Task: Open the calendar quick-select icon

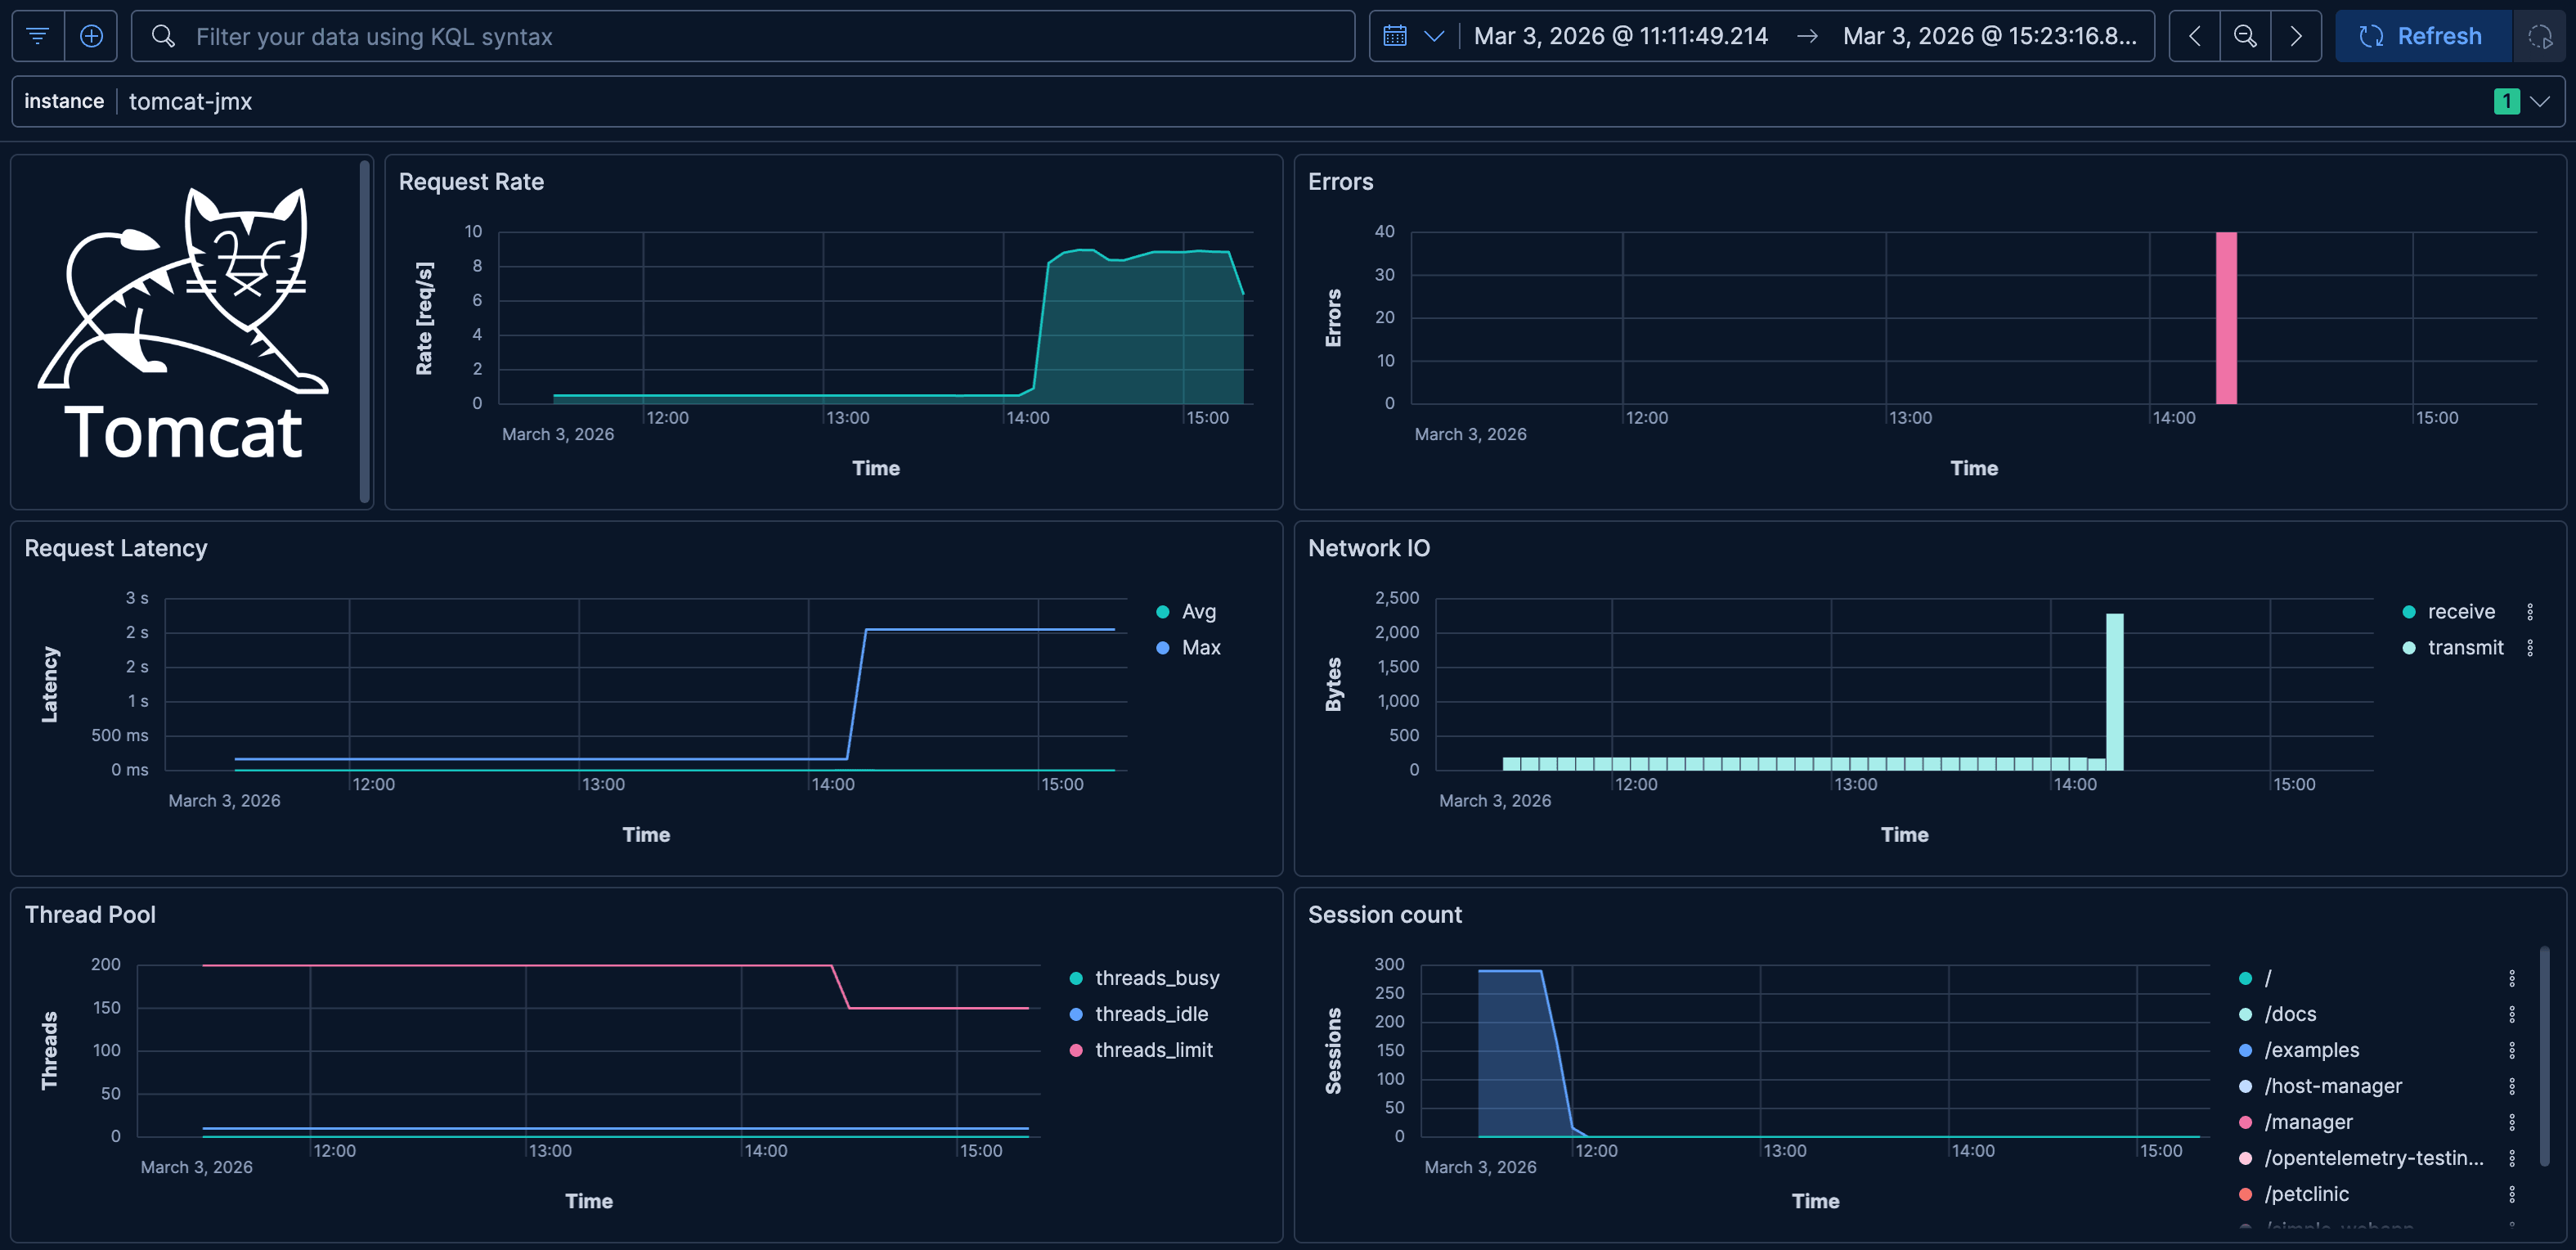Action: tap(1394, 36)
